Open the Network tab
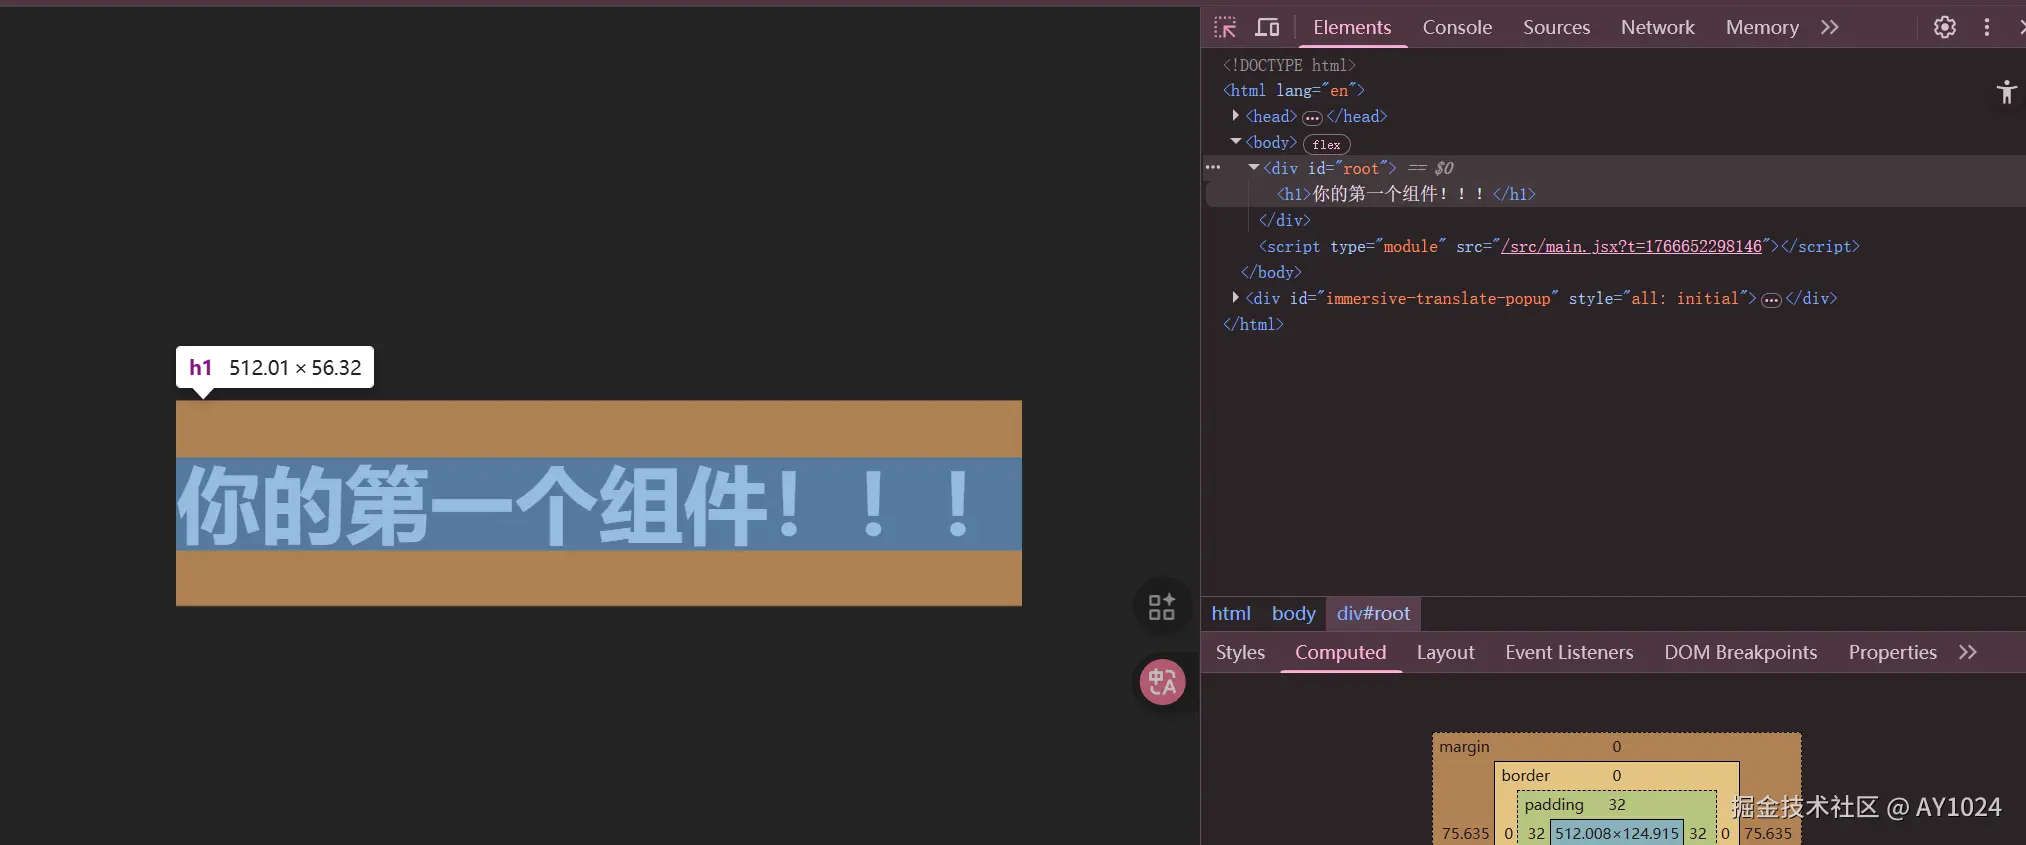This screenshot has height=845, width=2026. (1657, 27)
